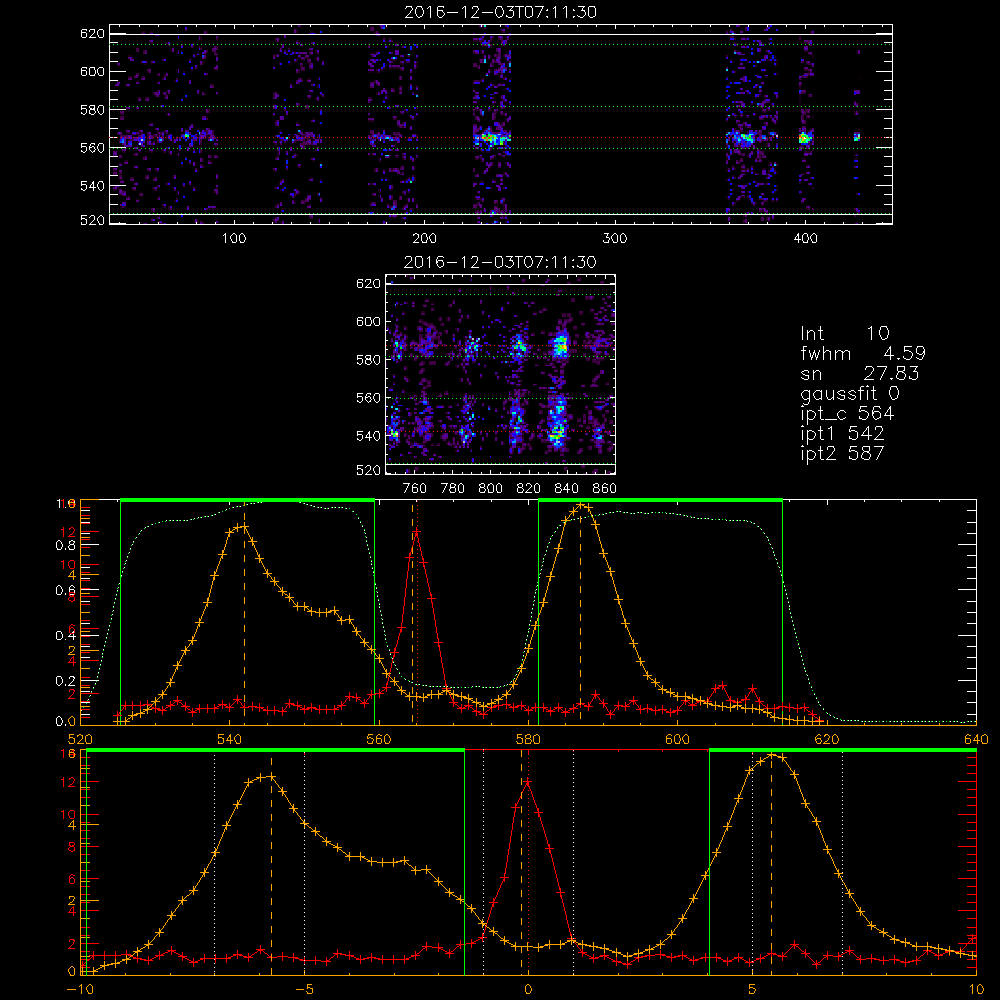Click the brightest blob near 840 in middle image
The image size is (1000, 1000).
(x=560, y=346)
